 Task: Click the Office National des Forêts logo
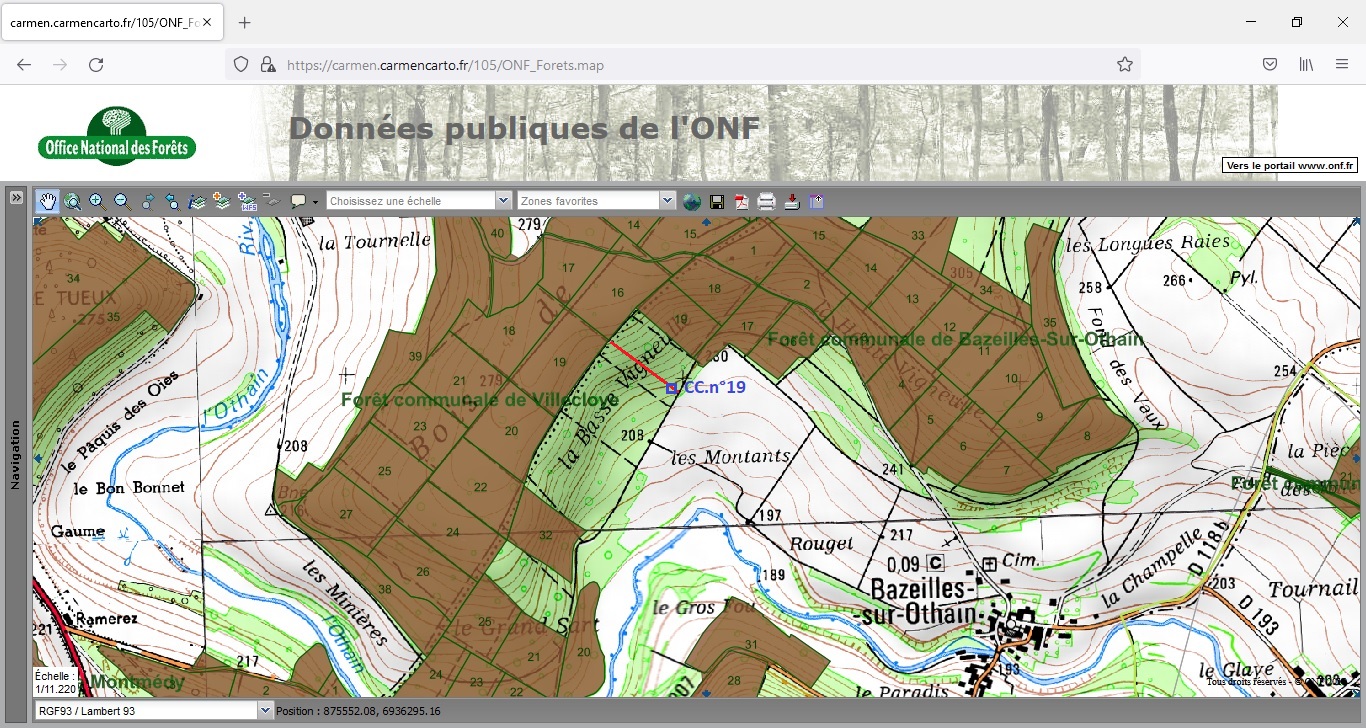tap(117, 136)
